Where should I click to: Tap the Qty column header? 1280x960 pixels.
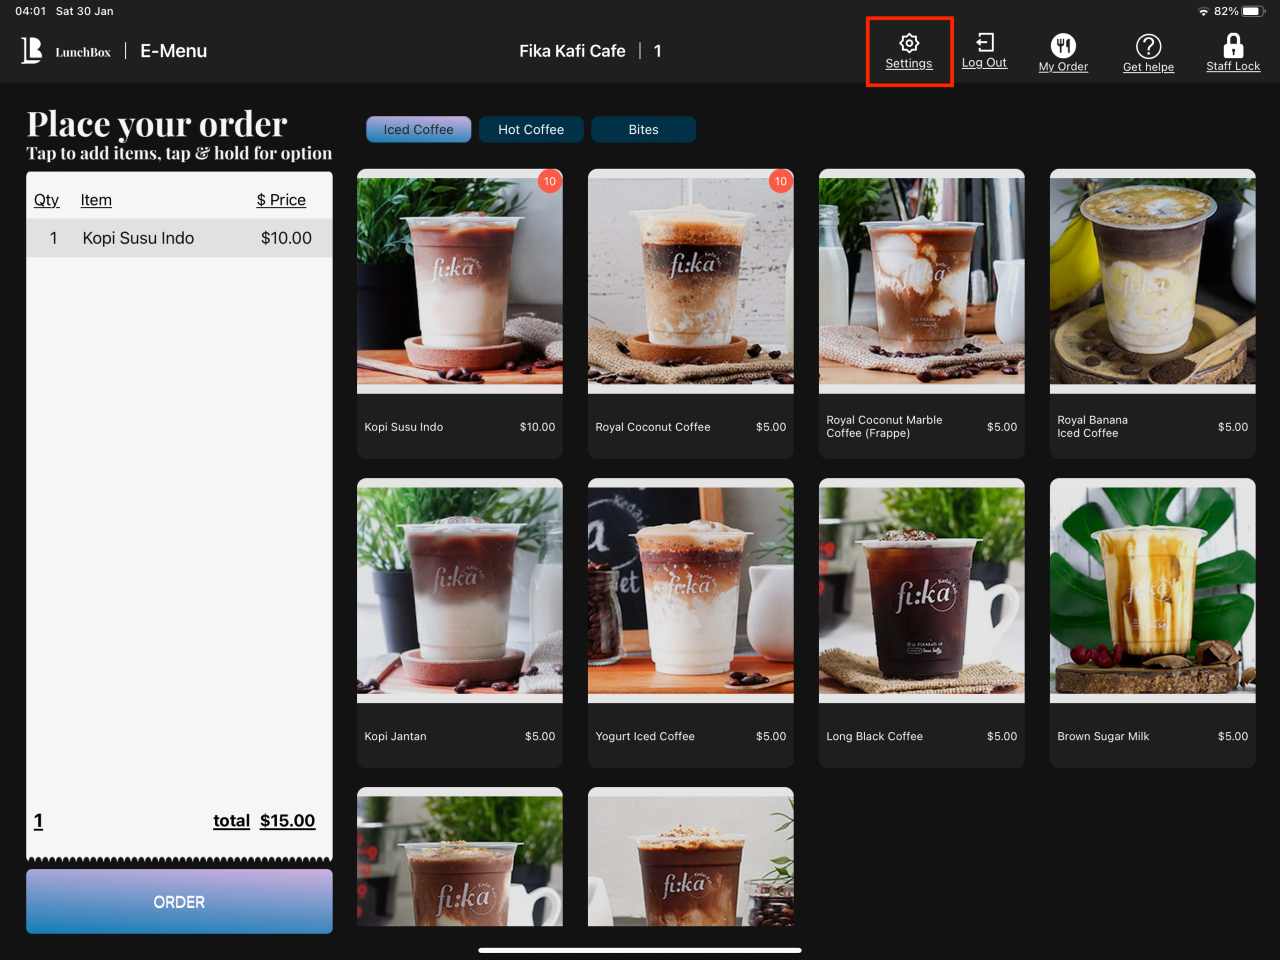46,200
